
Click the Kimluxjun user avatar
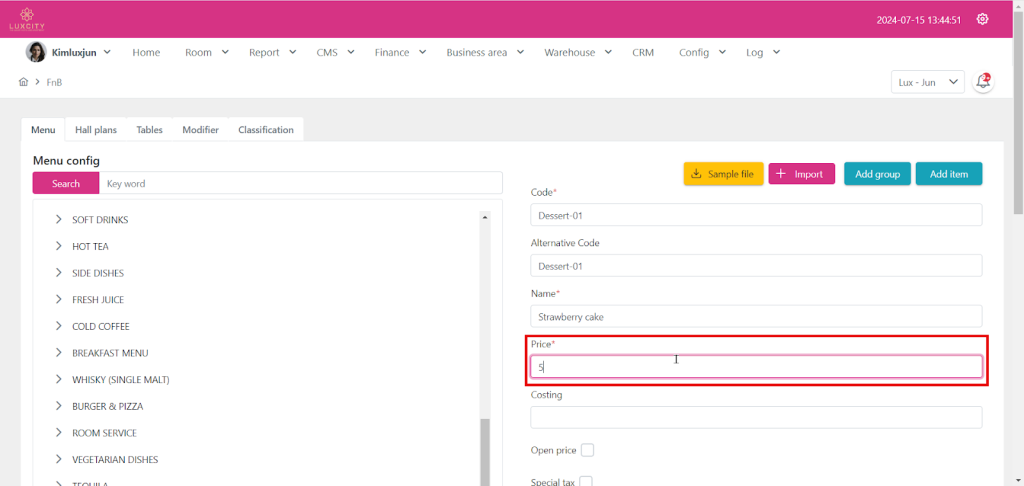(x=35, y=52)
